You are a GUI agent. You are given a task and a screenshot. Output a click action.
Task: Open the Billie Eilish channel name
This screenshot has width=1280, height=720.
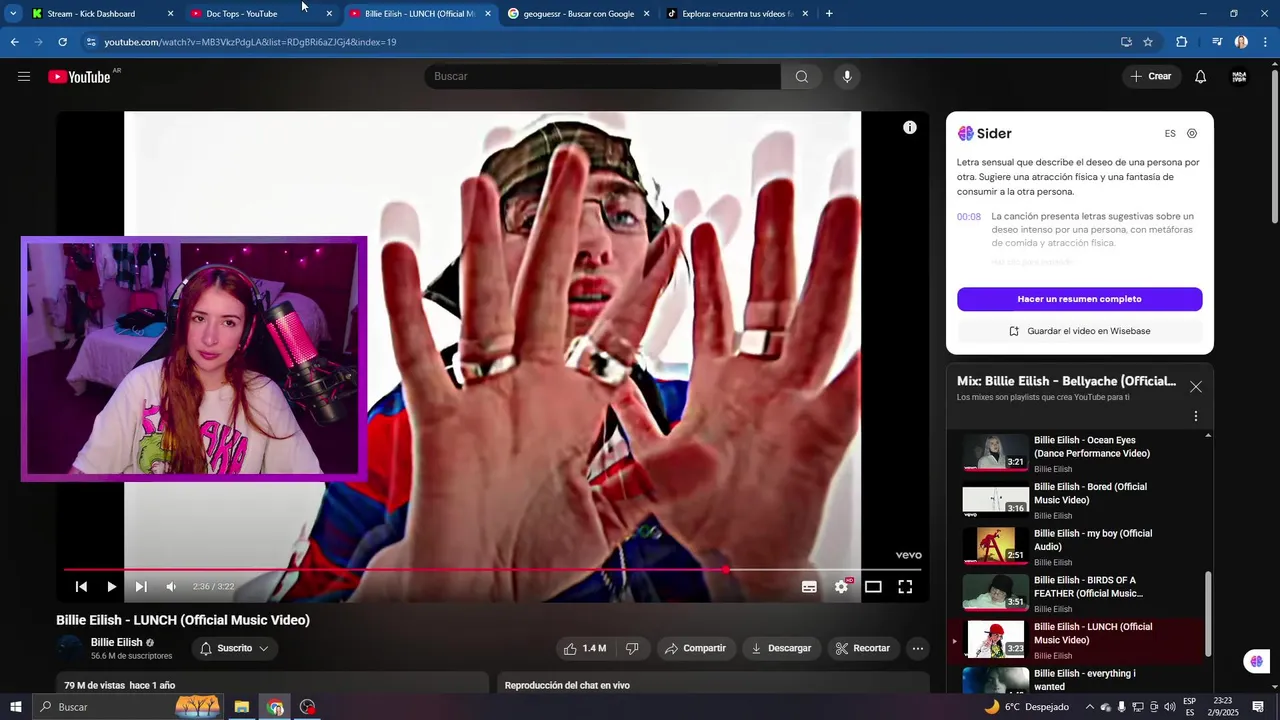pyautogui.click(x=116, y=642)
